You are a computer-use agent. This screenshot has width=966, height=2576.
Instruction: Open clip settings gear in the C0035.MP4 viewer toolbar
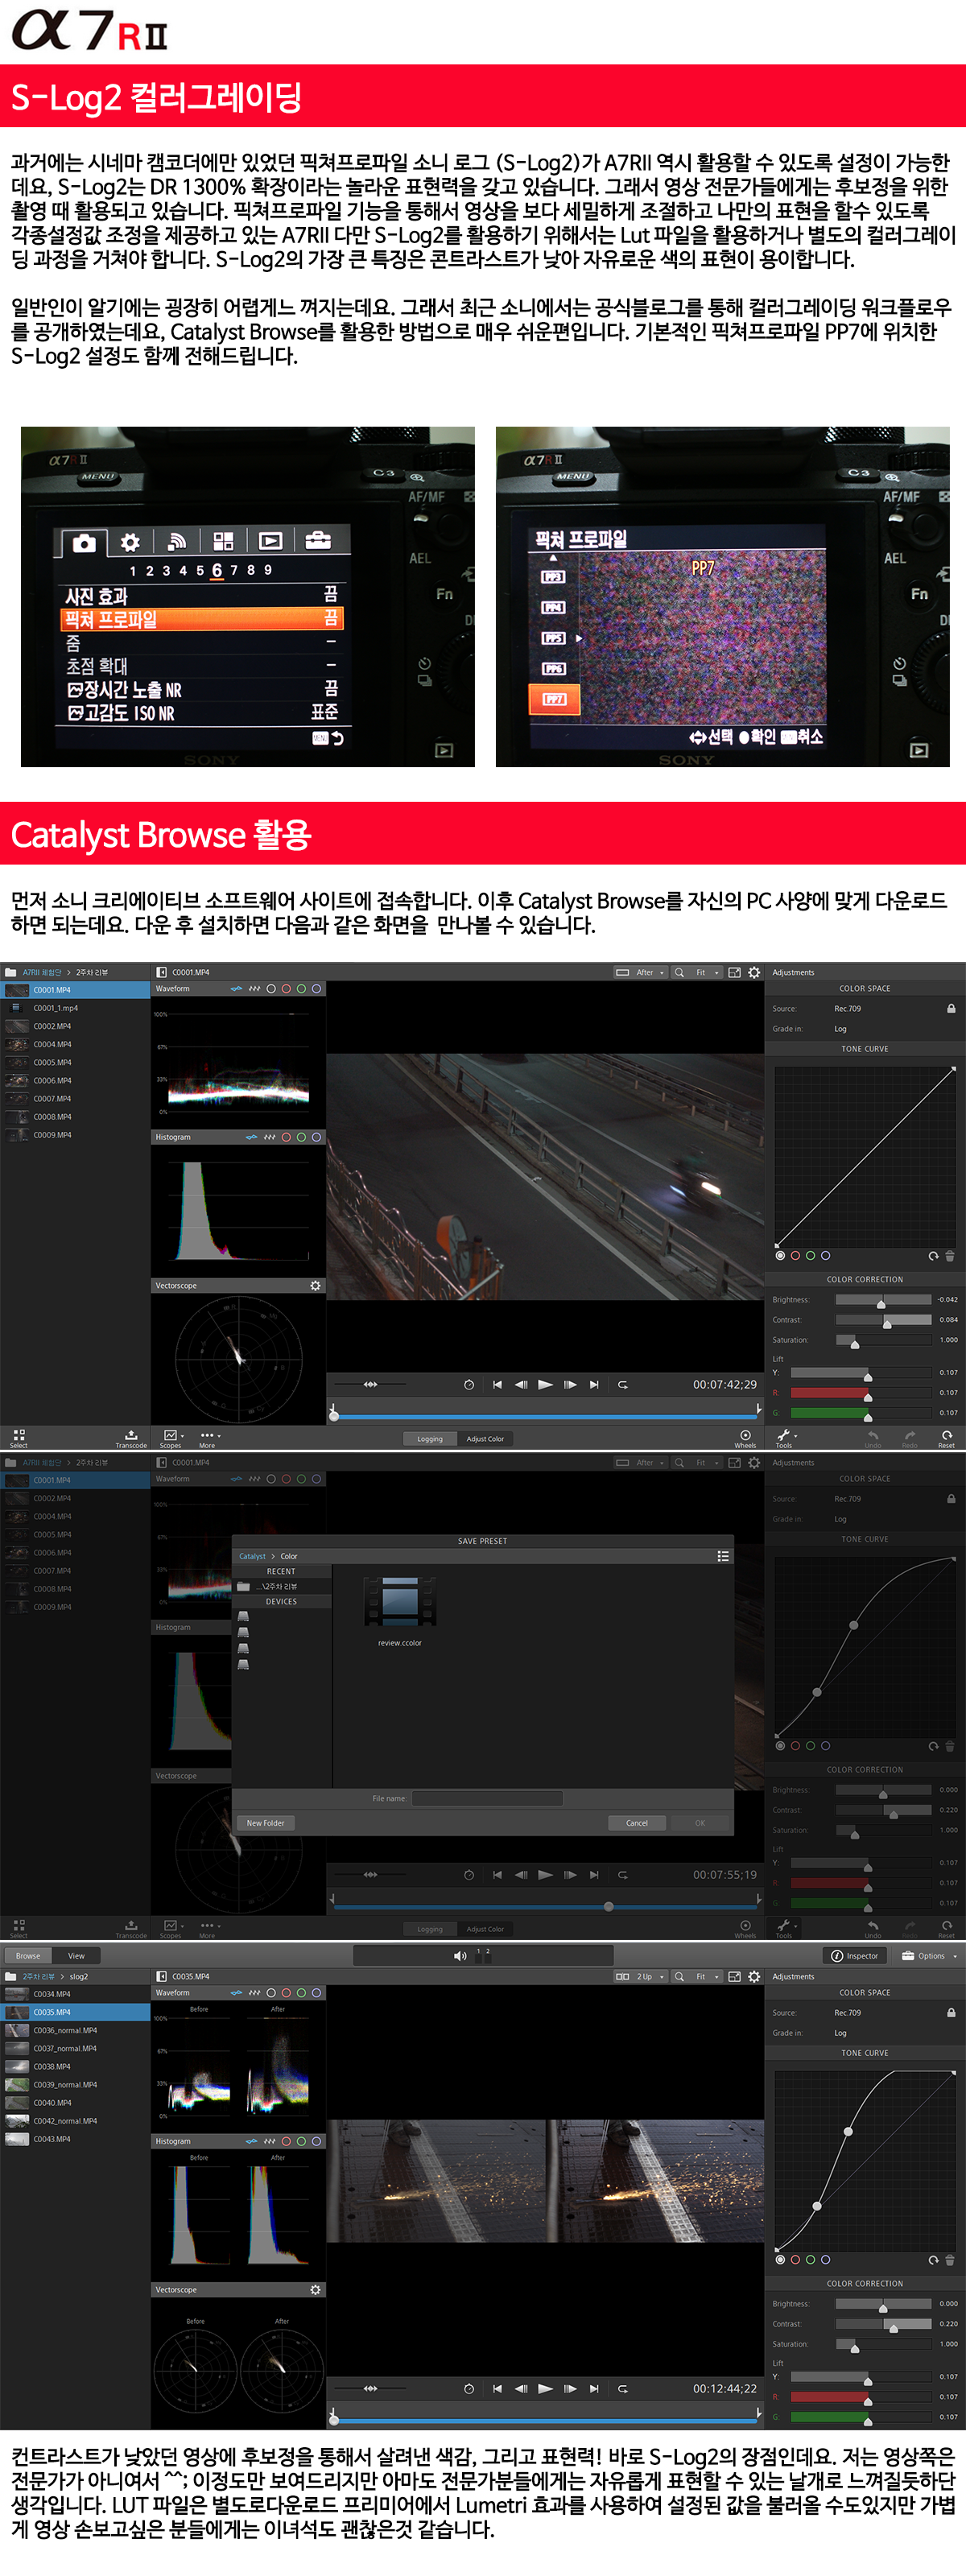(754, 1976)
